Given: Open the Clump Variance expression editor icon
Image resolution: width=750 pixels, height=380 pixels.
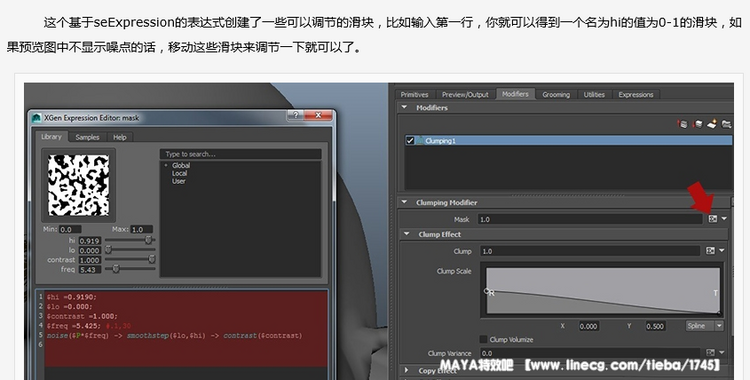Looking at the screenshot, I should tap(711, 353).
